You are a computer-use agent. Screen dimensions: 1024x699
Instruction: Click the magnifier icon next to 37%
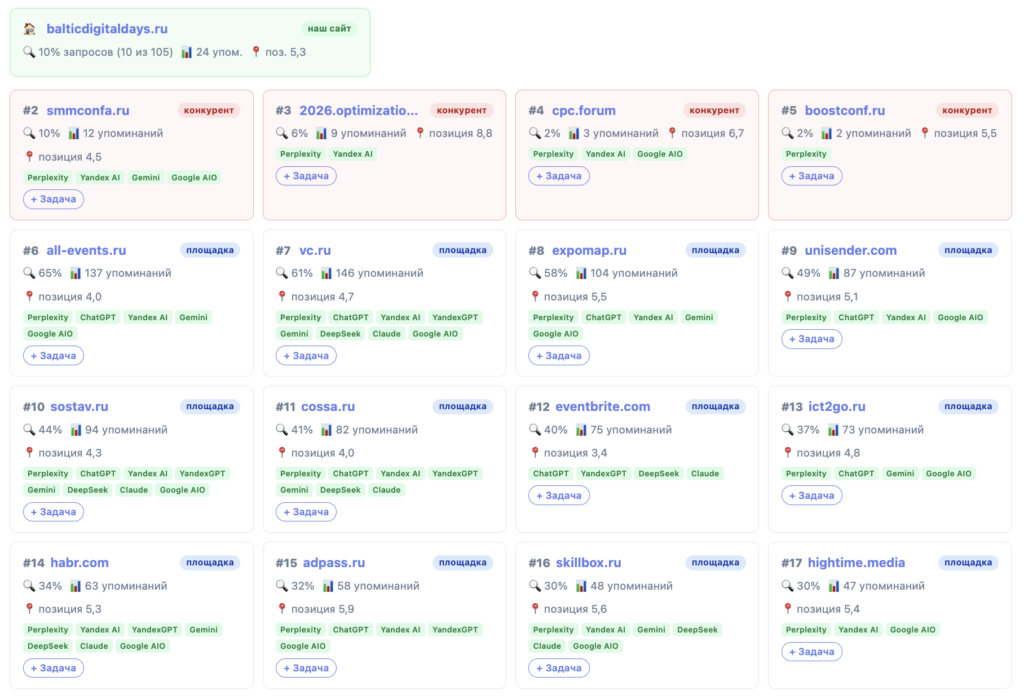point(787,430)
